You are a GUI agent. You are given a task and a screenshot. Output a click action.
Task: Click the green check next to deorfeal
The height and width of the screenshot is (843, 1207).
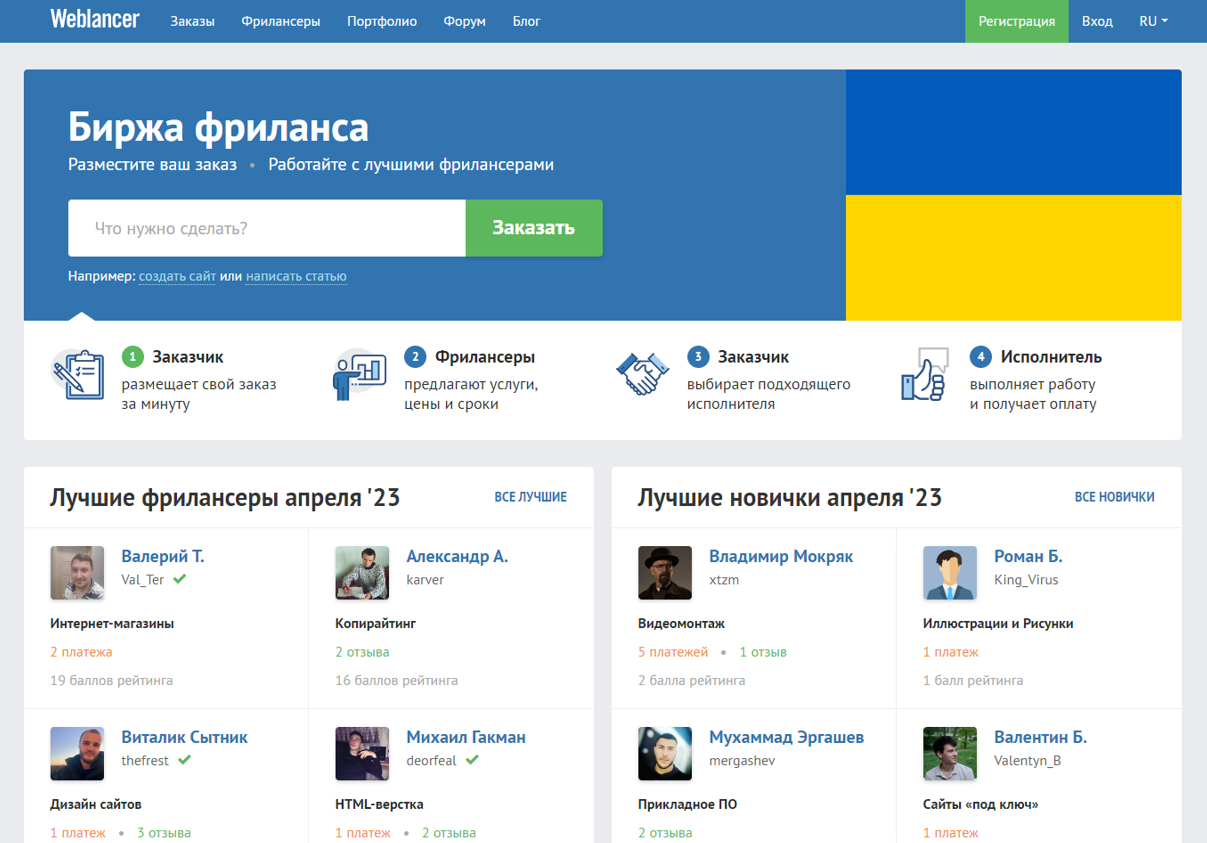[x=472, y=760]
